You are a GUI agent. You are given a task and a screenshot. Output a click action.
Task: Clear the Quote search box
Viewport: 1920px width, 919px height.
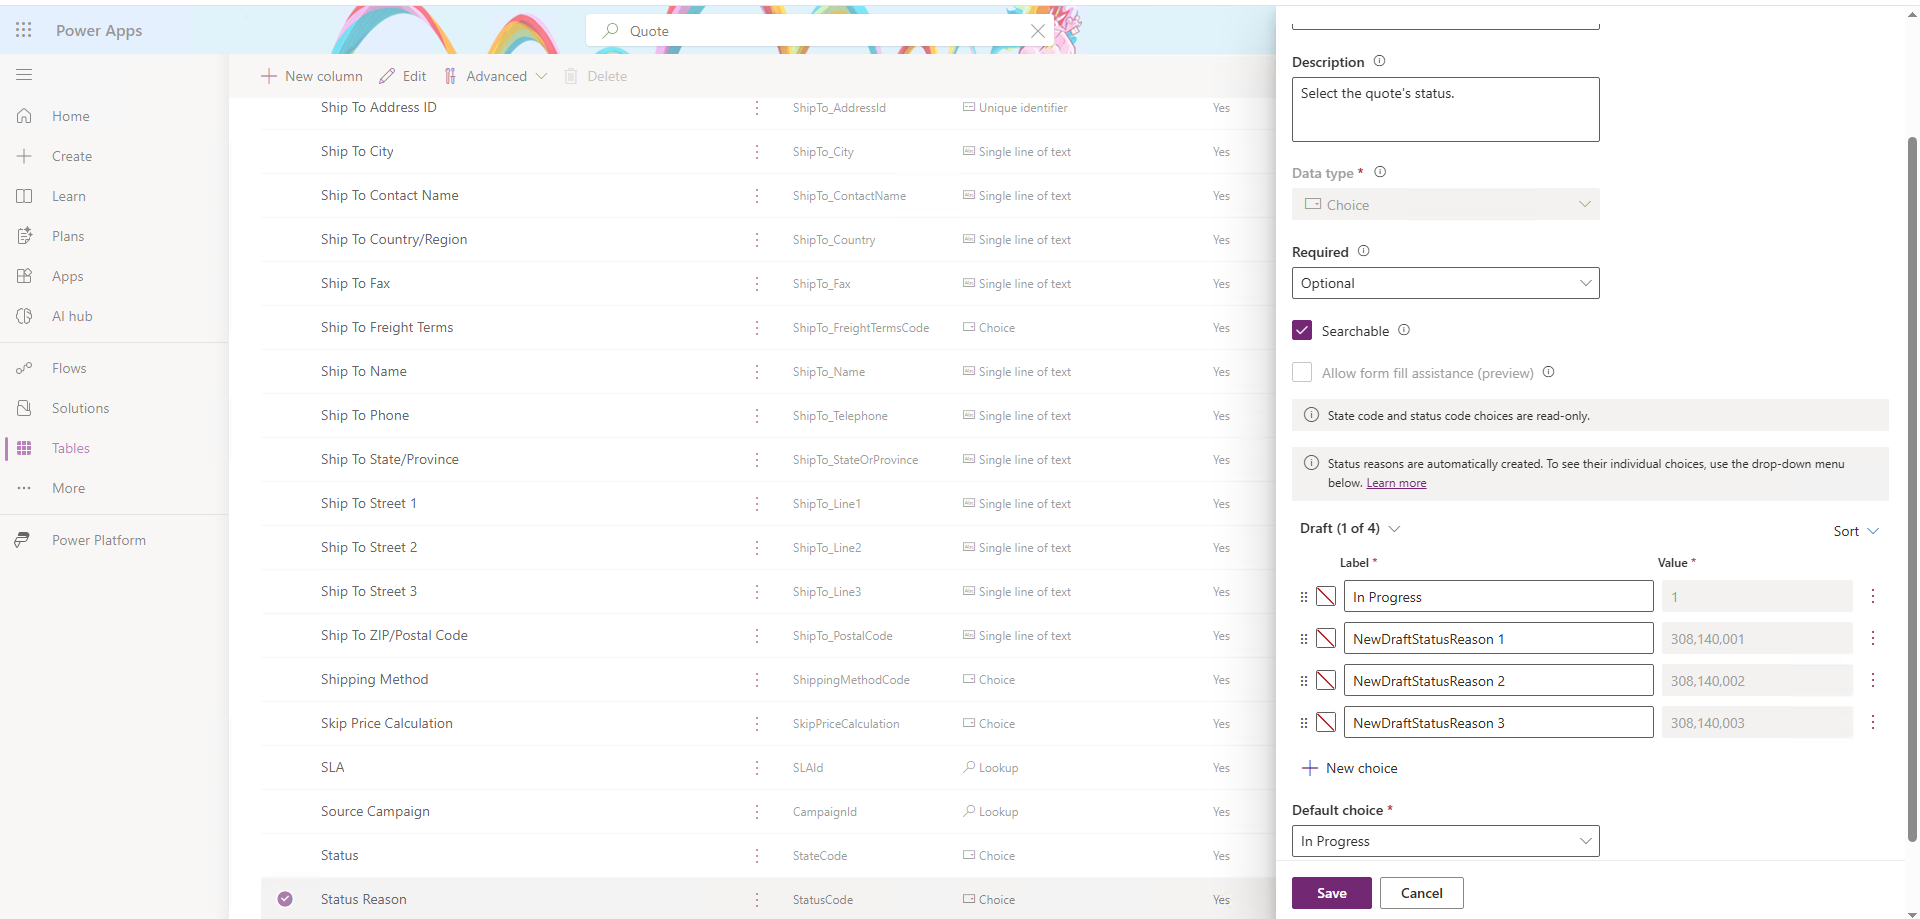1038,31
